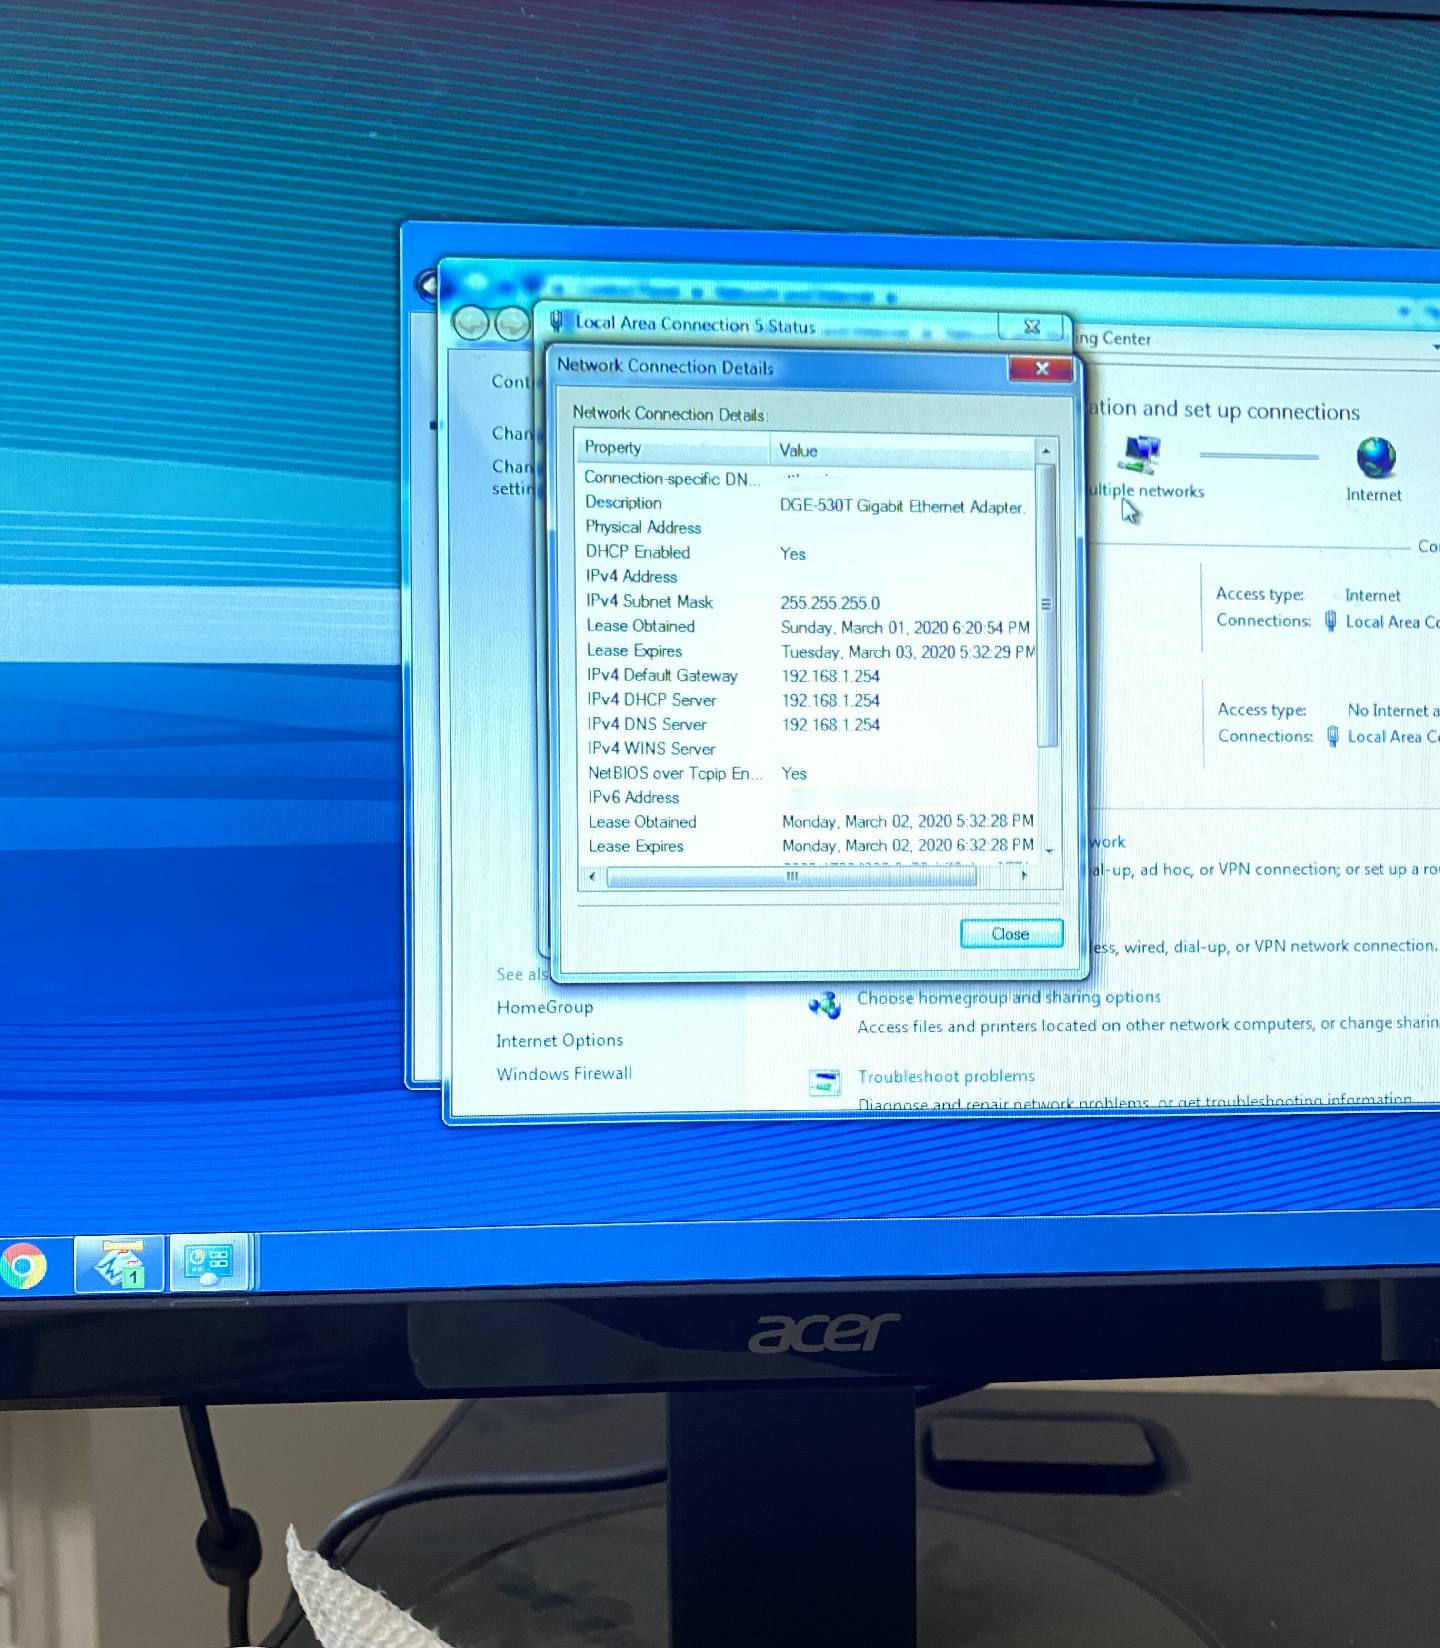The width and height of the screenshot is (1440, 1648).
Task: Click the Troubleshoot problems icon
Action: [824, 1082]
